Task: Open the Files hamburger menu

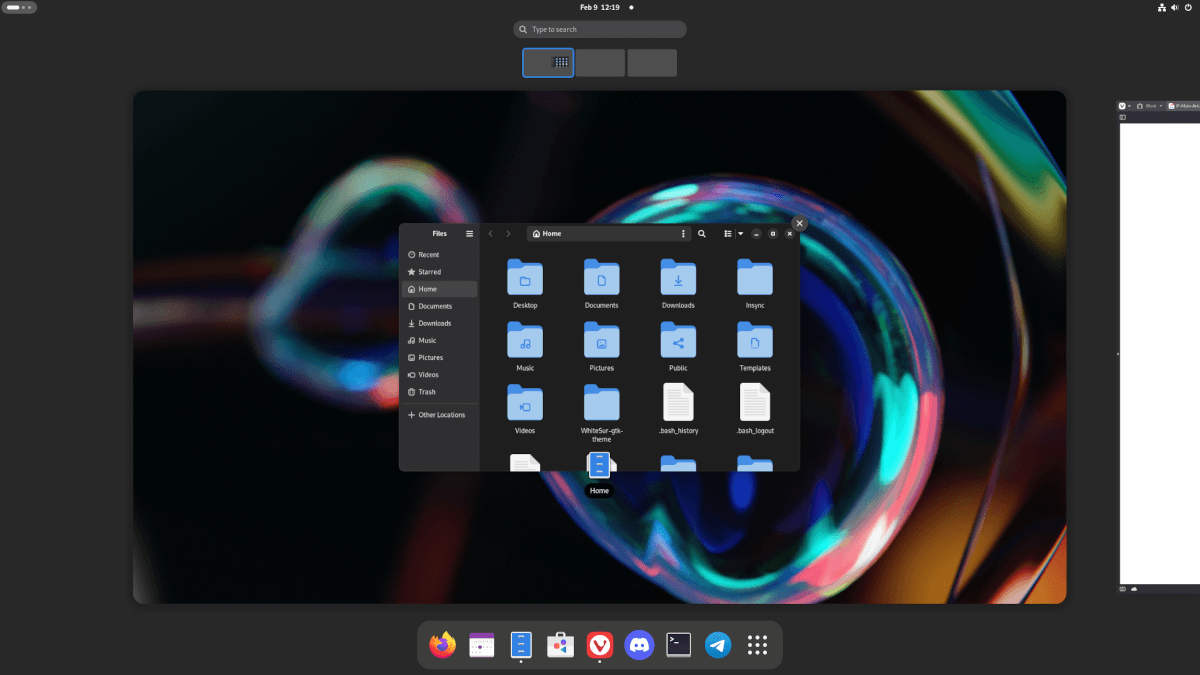Action: click(469, 233)
